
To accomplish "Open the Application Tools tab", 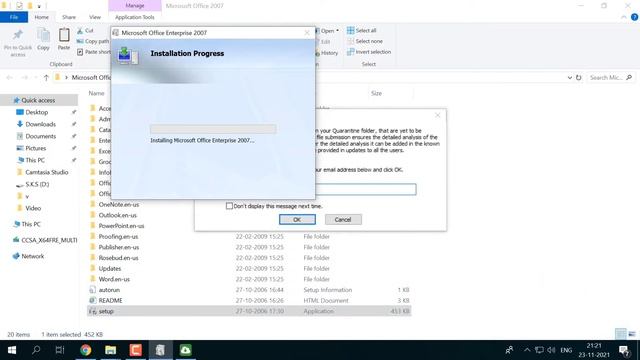I will point(135,17).
